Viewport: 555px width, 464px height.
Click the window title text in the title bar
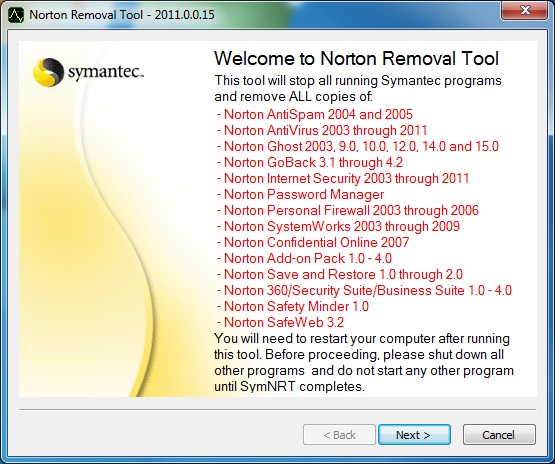tap(122, 15)
